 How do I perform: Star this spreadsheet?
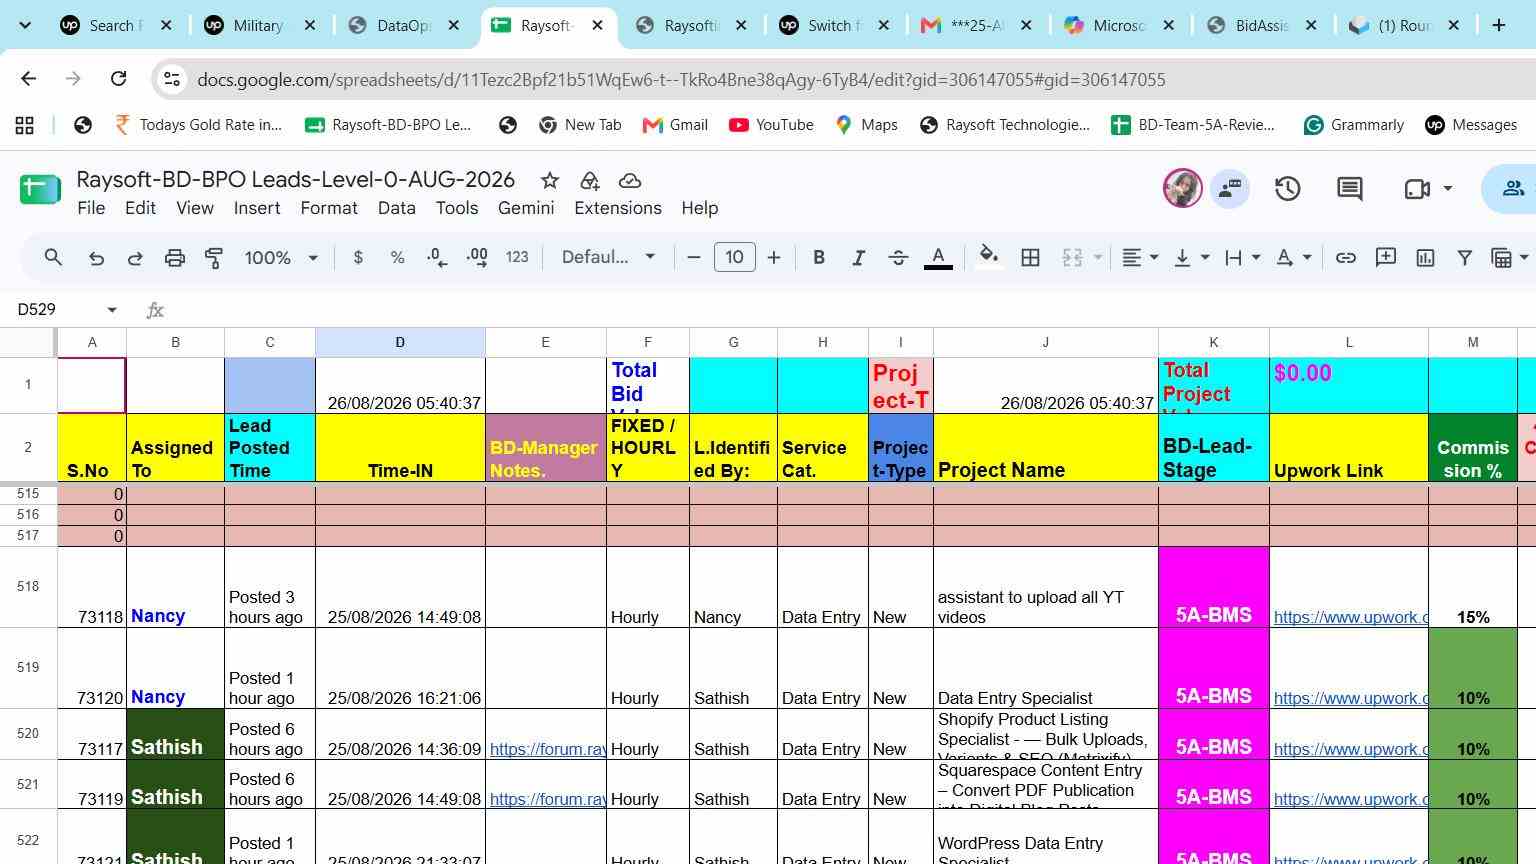coord(549,180)
